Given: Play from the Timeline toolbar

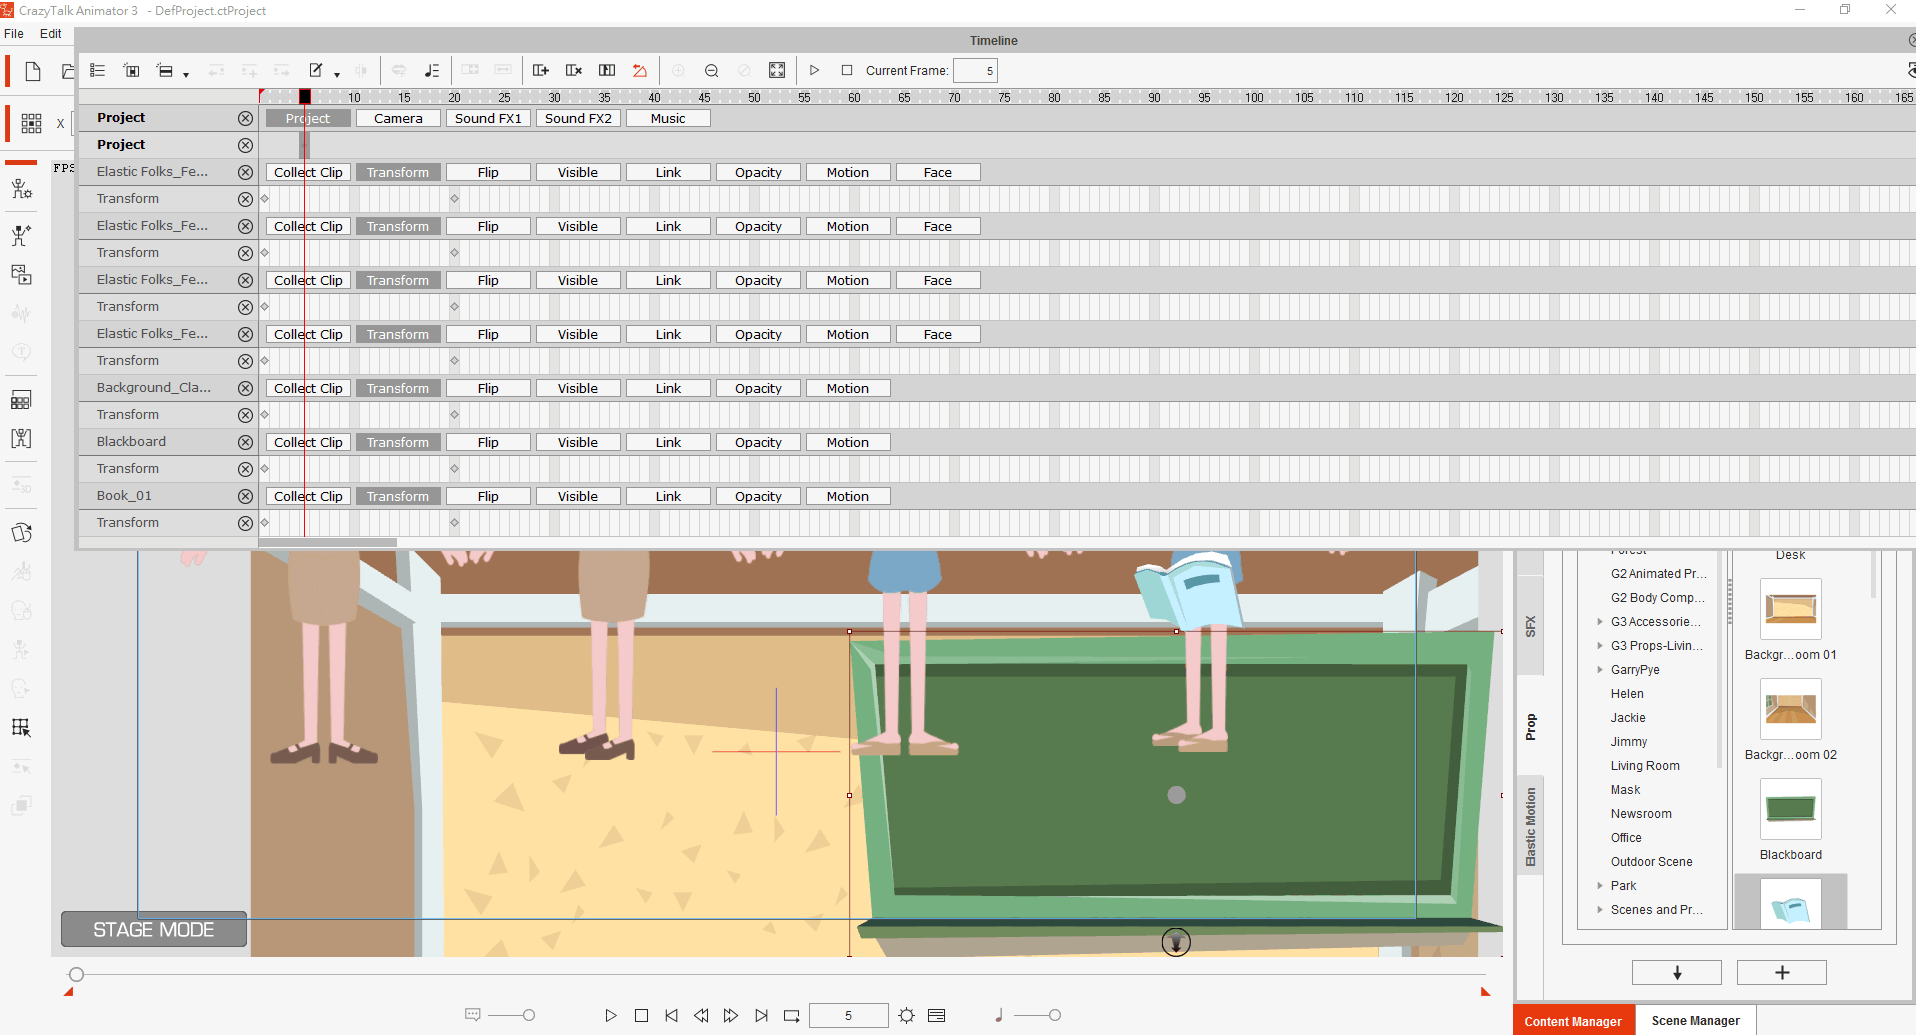Looking at the screenshot, I should coord(814,70).
